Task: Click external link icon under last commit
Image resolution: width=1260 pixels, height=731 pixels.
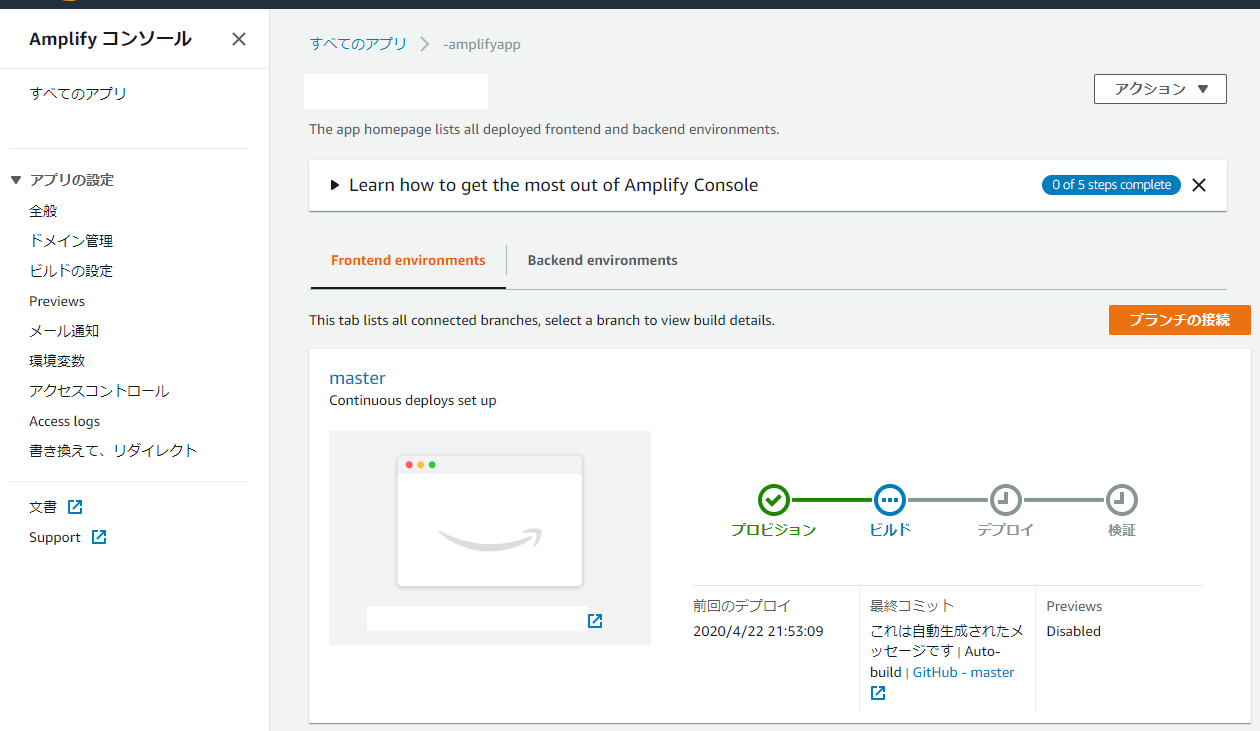Action: coord(878,693)
